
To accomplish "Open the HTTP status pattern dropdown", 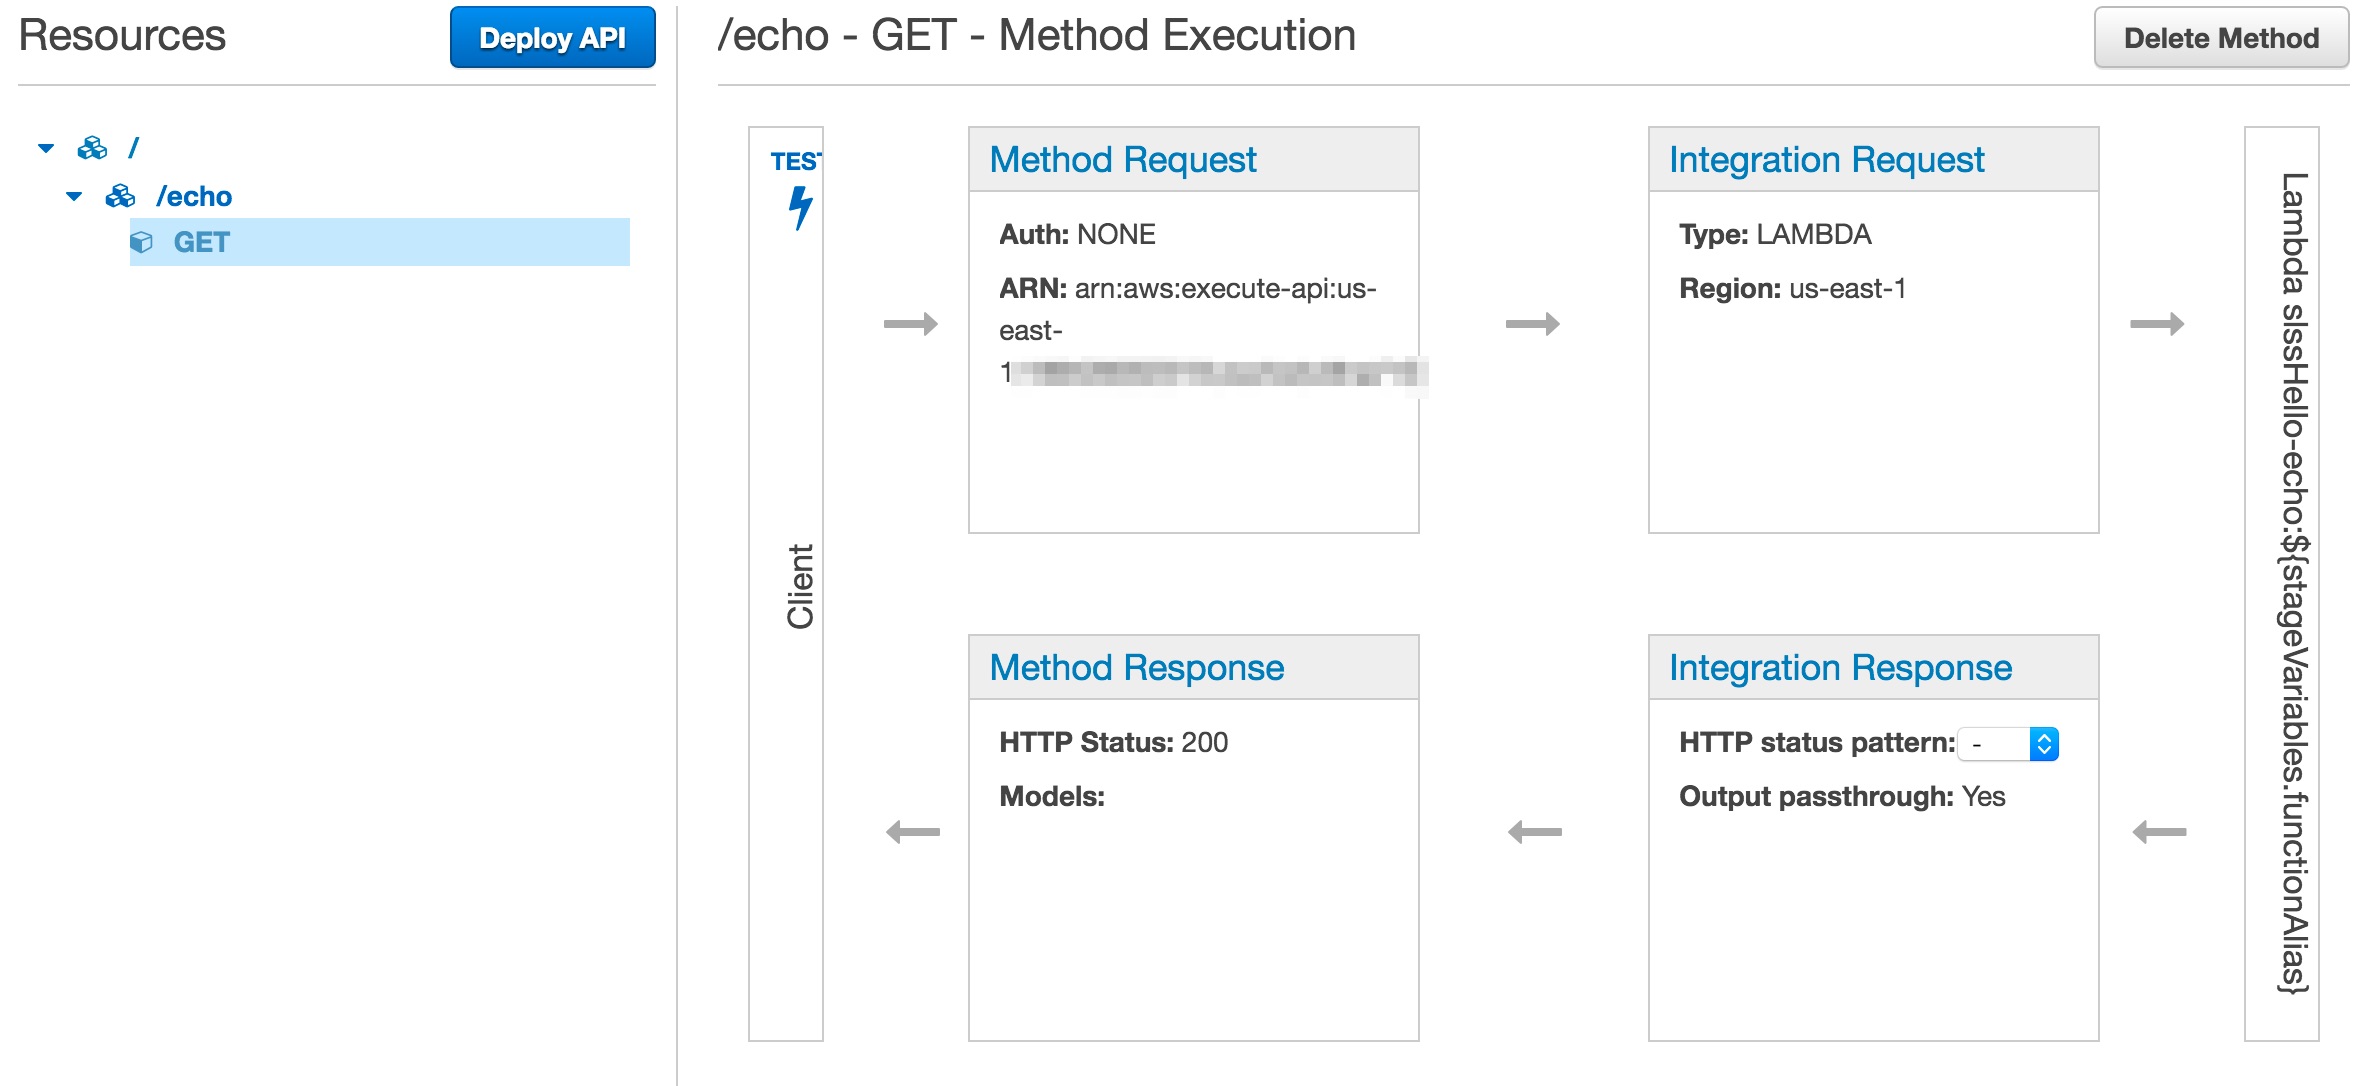I will [2008, 744].
